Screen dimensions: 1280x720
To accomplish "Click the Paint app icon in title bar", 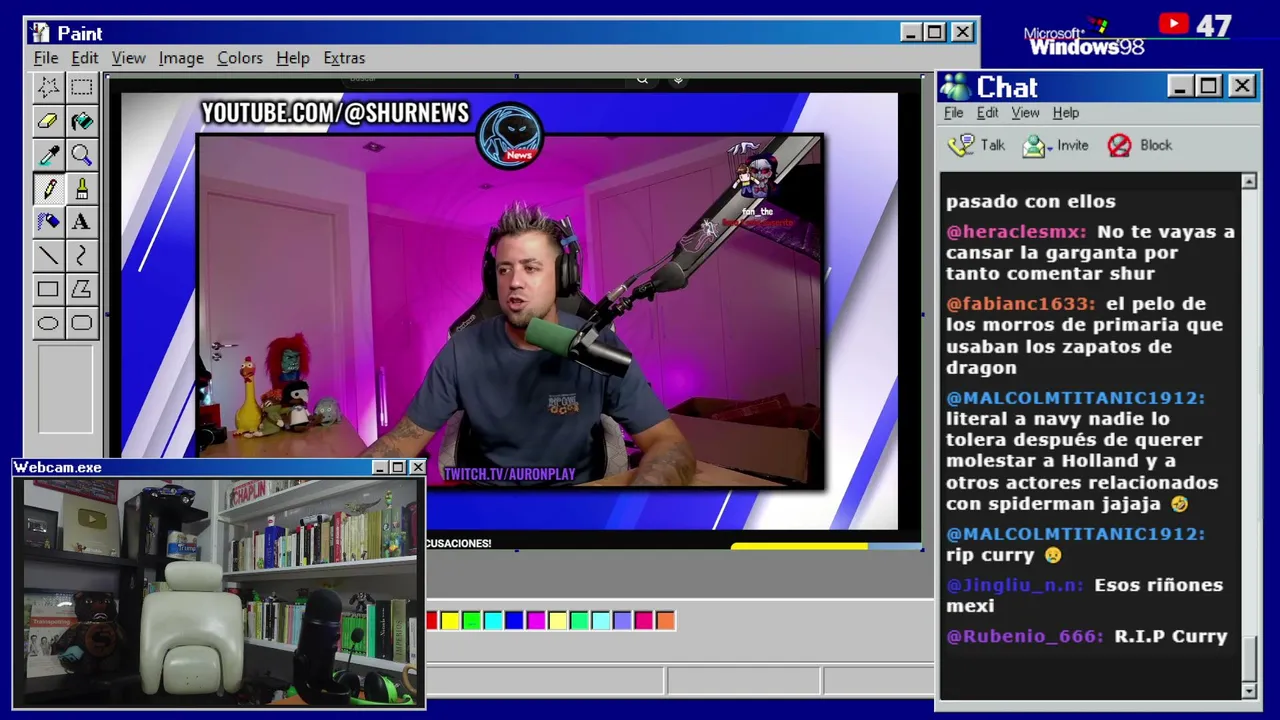I will coord(40,33).
